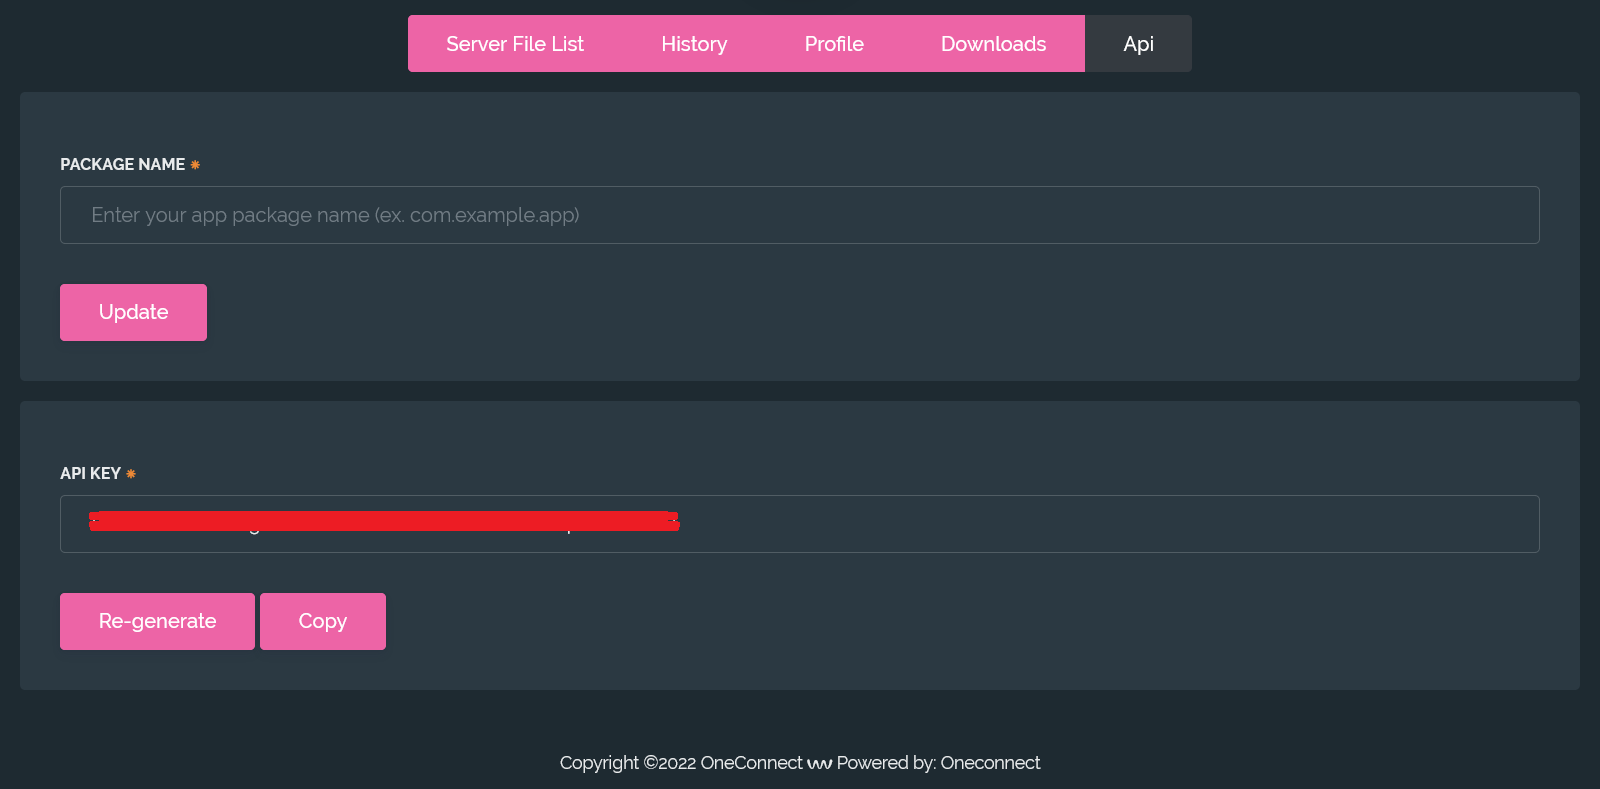The width and height of the screenshot is (1600, 789).
Task: Re-generate the API key
Action: click(157, 621)
